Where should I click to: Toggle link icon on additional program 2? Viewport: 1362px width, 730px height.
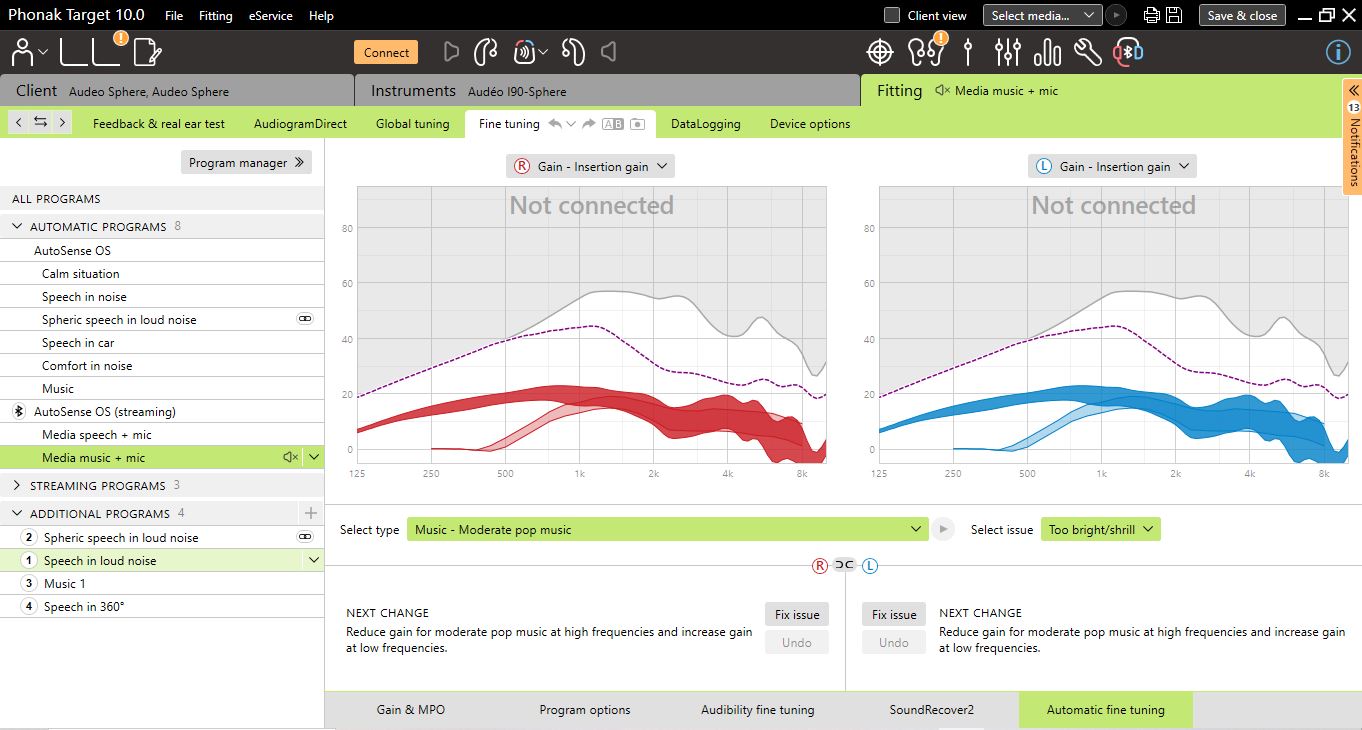pyautogui.click(x=305, y=537)
